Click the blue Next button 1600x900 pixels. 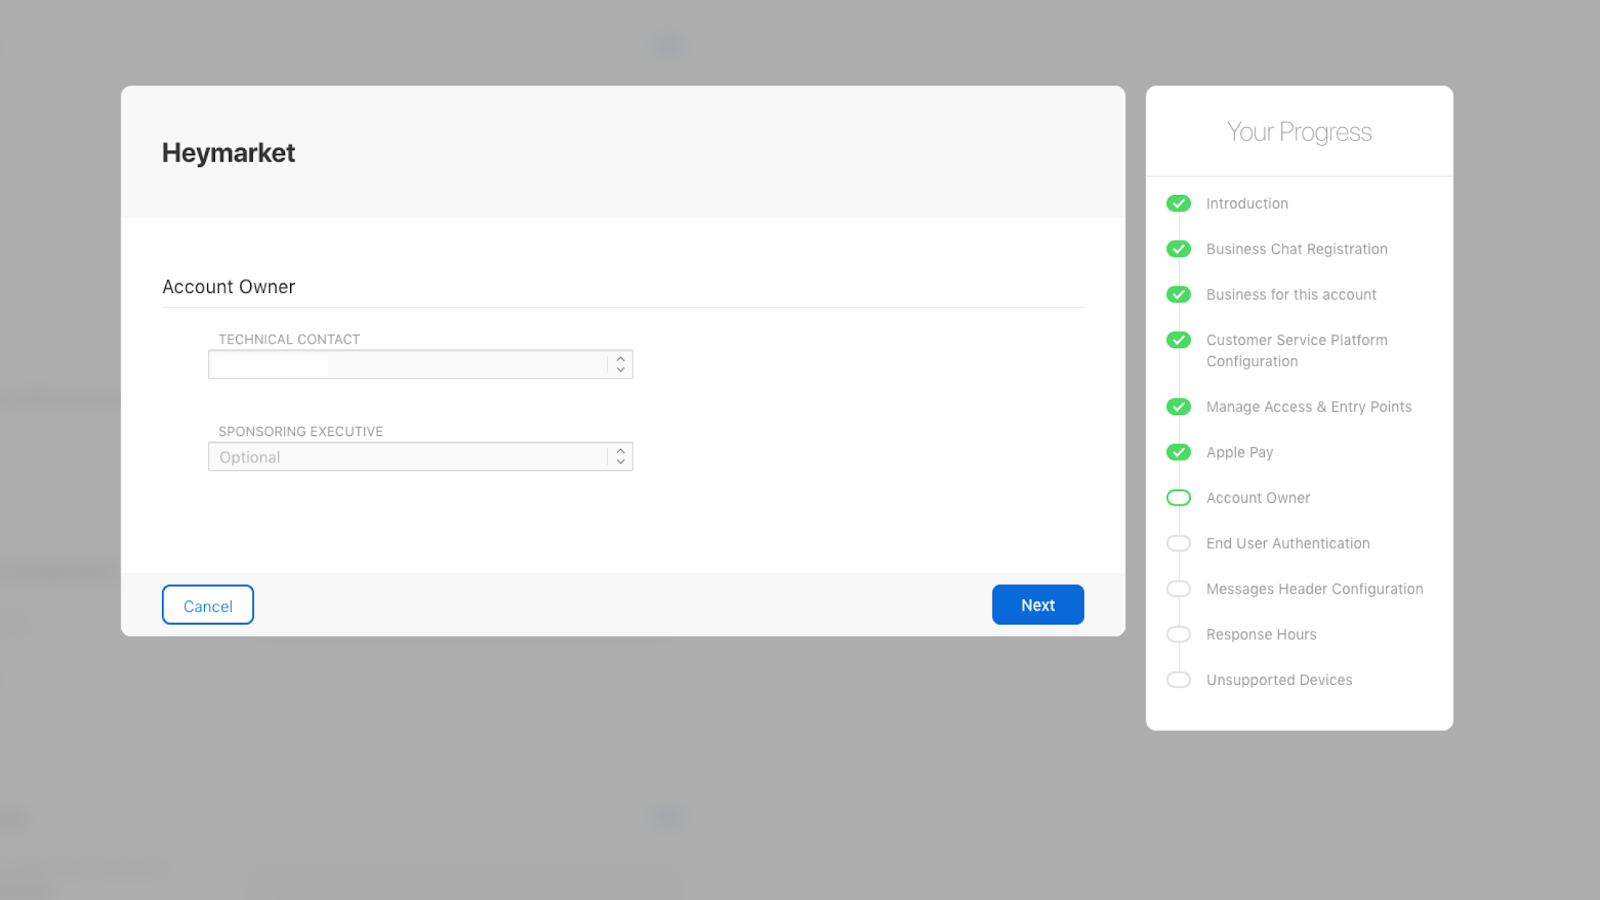tap(1038, 605)
